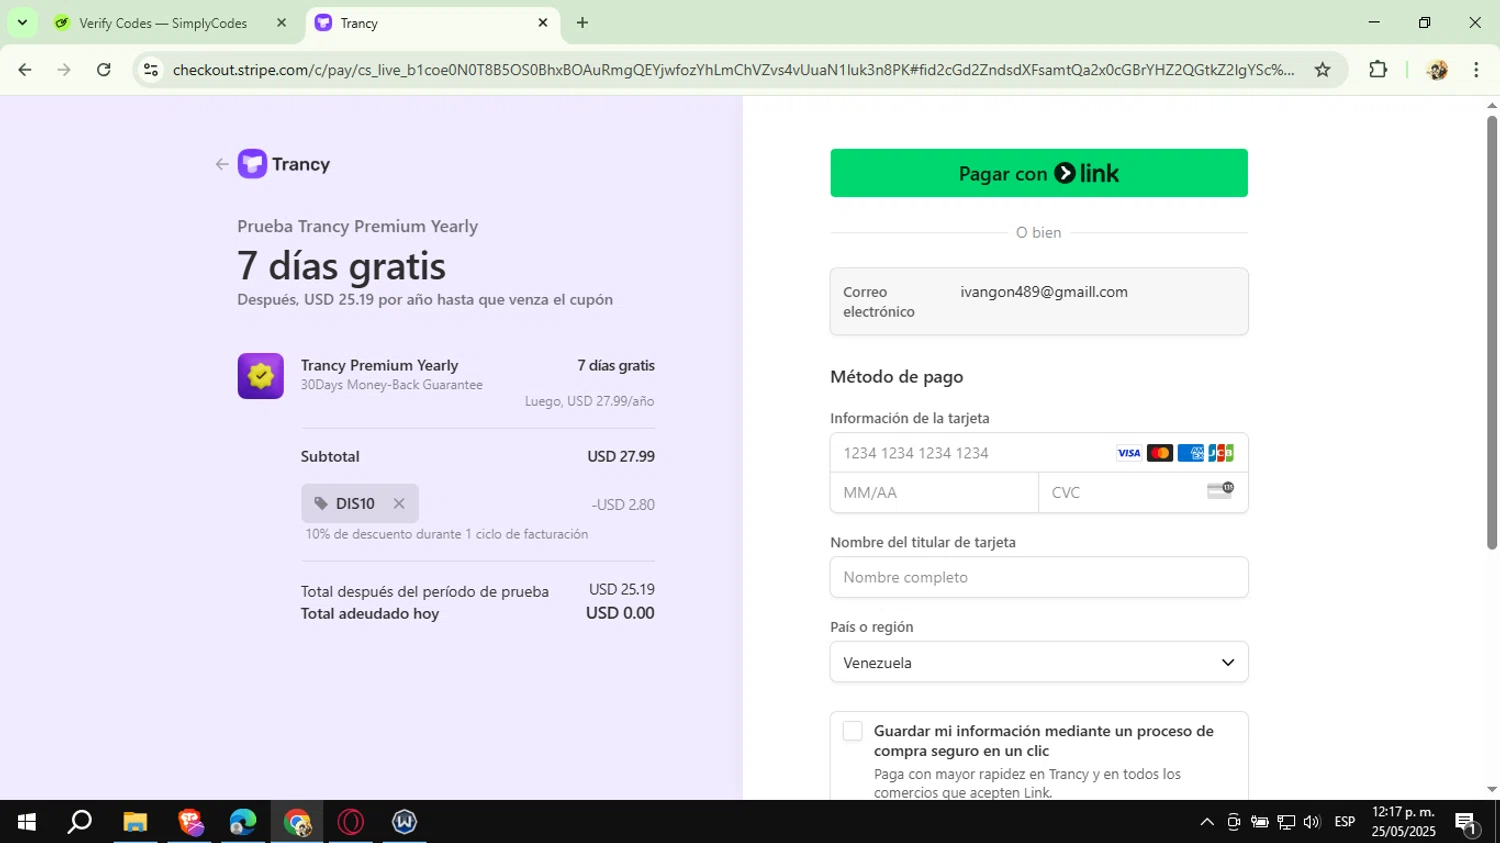This screenshot has height=843, width=1500.
Task: Open the Chrome three-dot menu
Action: click(1476, 69)
